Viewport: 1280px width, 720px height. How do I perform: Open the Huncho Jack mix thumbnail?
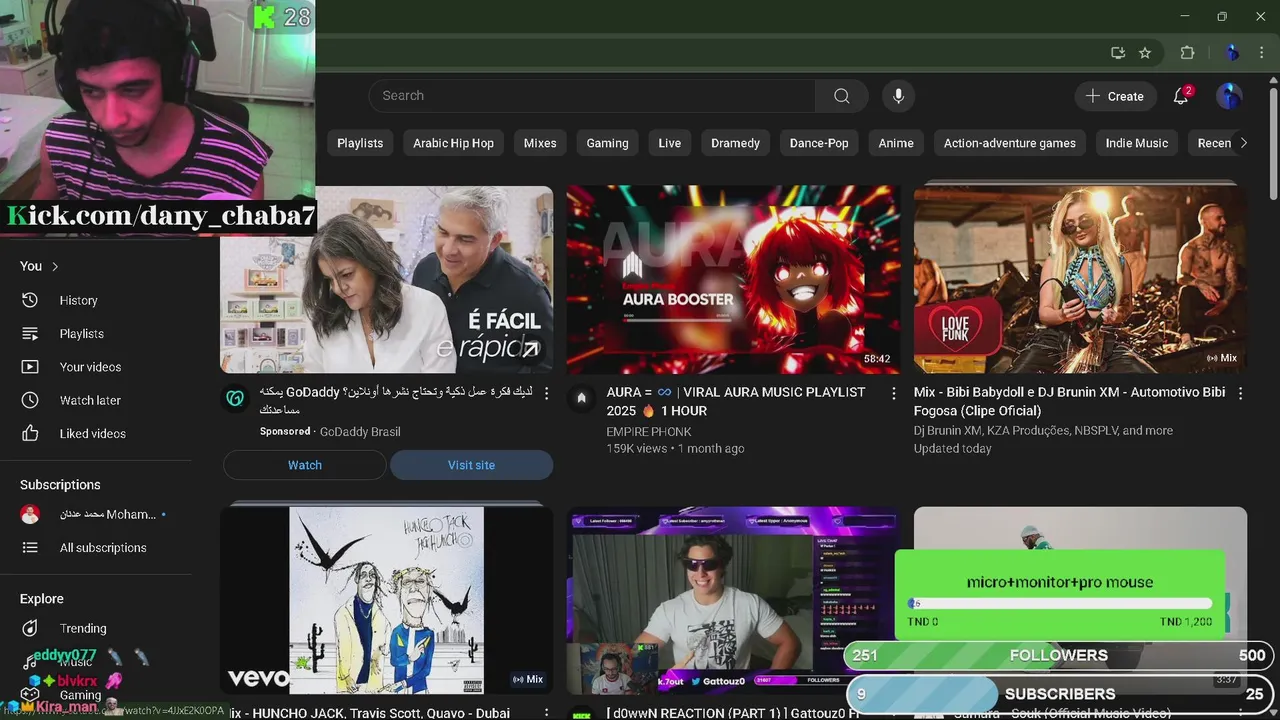(386, 599)
